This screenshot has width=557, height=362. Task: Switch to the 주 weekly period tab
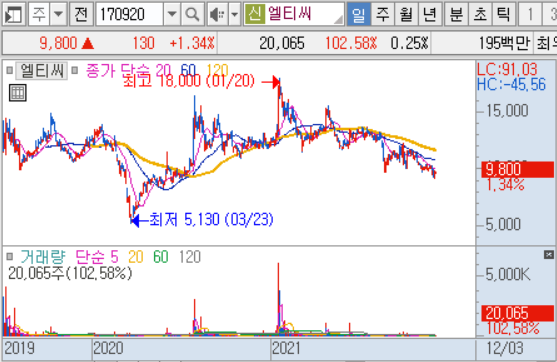383,14
